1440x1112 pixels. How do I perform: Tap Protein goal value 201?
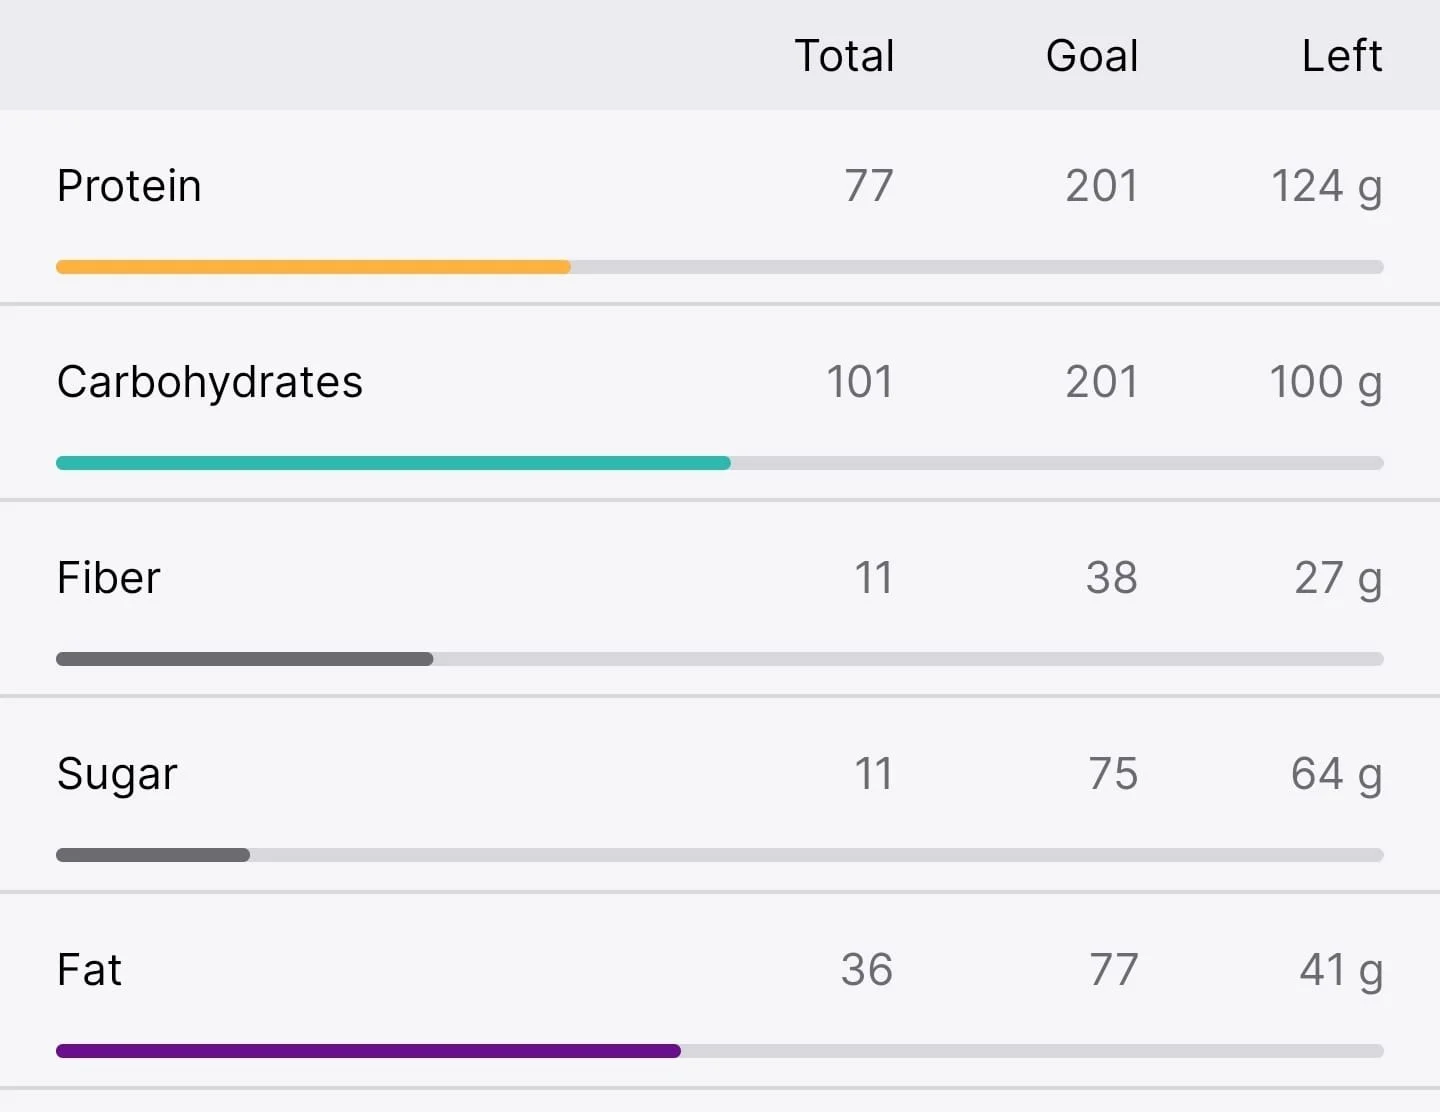click(1102, 186)
